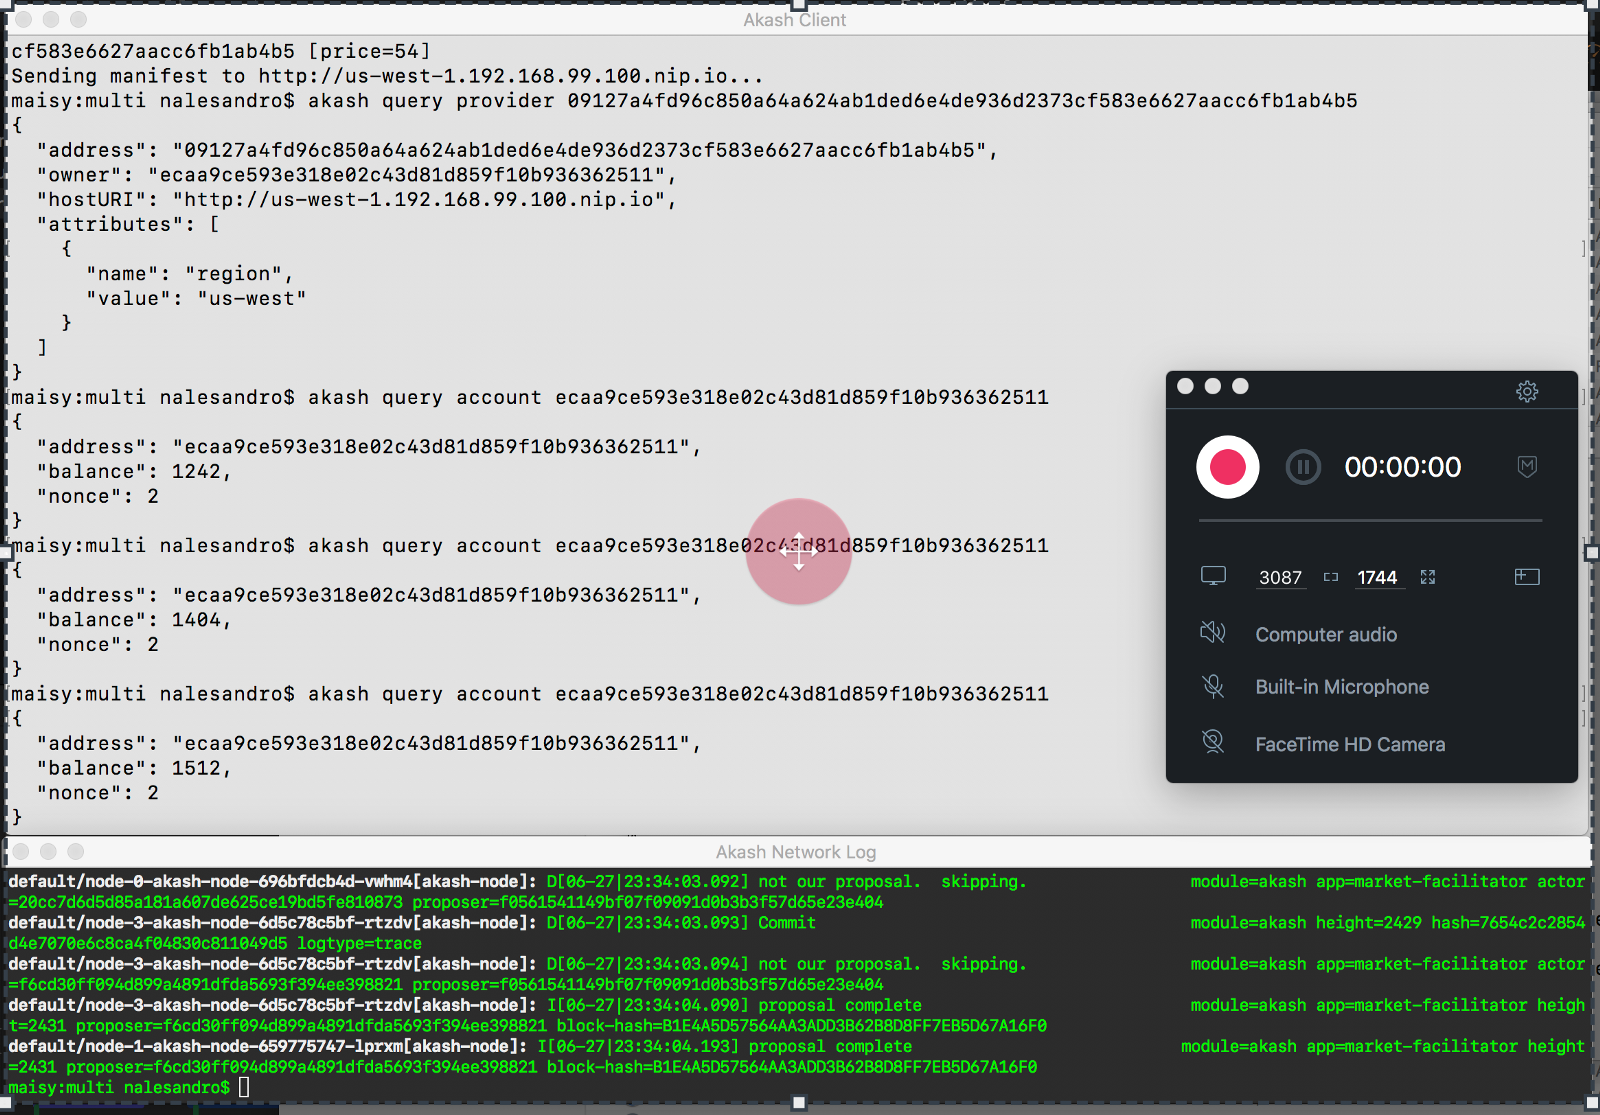Click the line reading "balance": 1404
Image resolution: width=1600 pixels, height=1115 pixels.
(x=135, y=620)
